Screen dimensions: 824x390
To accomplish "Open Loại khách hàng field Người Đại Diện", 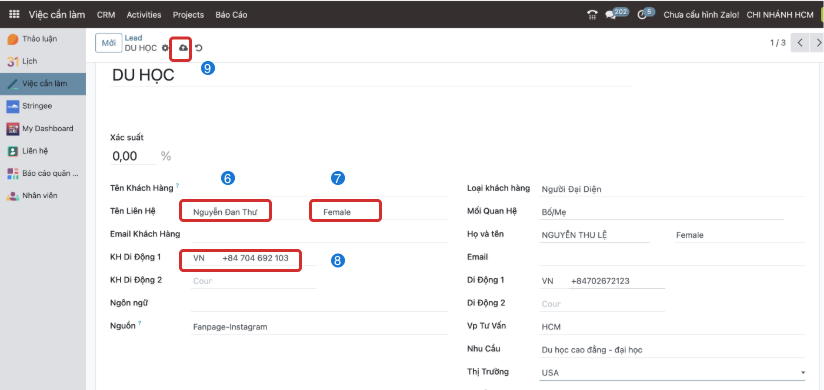I will click(672, 189).
